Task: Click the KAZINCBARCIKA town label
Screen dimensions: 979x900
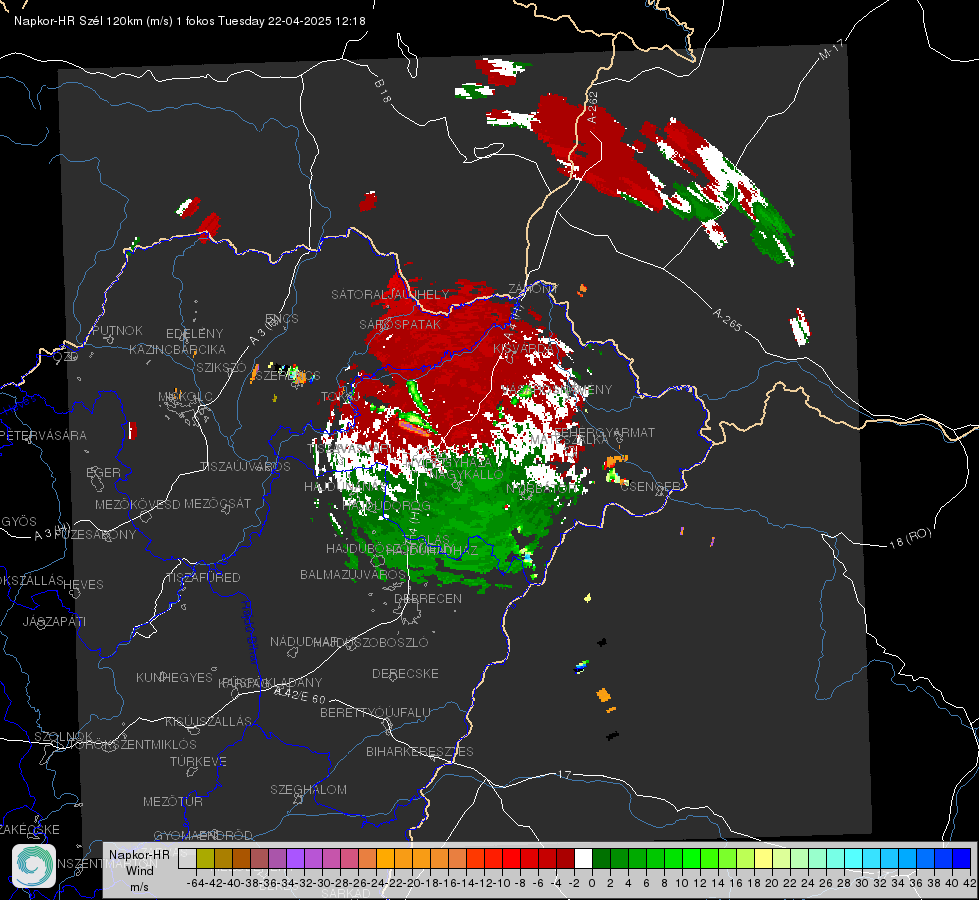Action: pyautogui.click(x=177, y=349)
